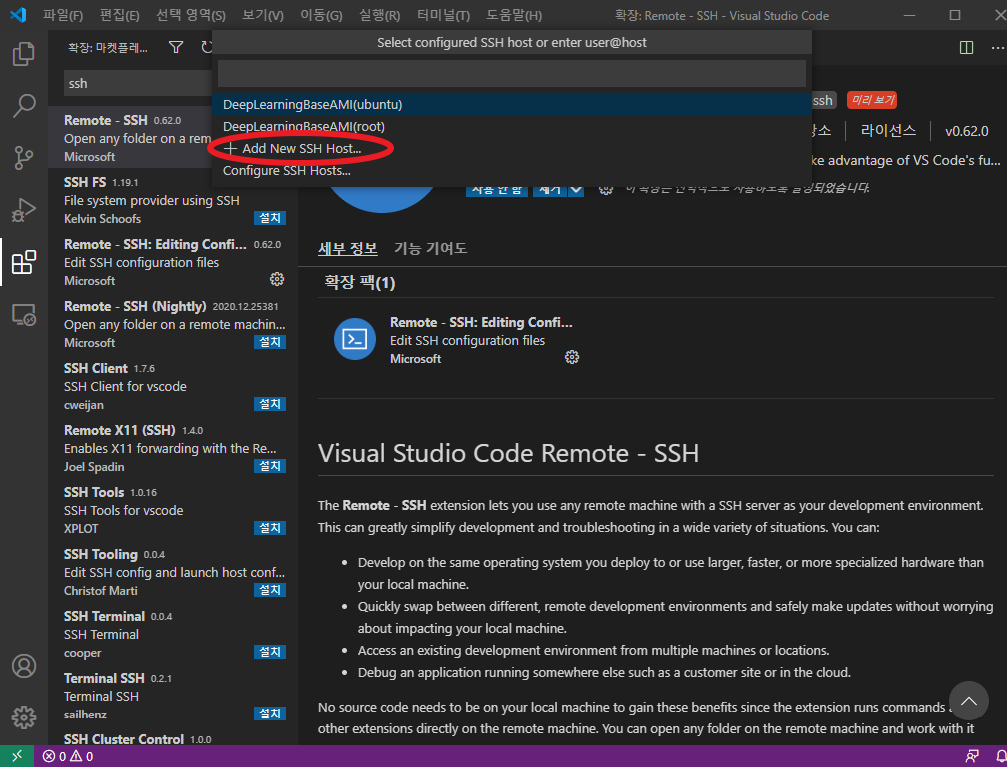Click the 미리 보기 preview badge
This screenshot has height=767, width=1007.
872,100
